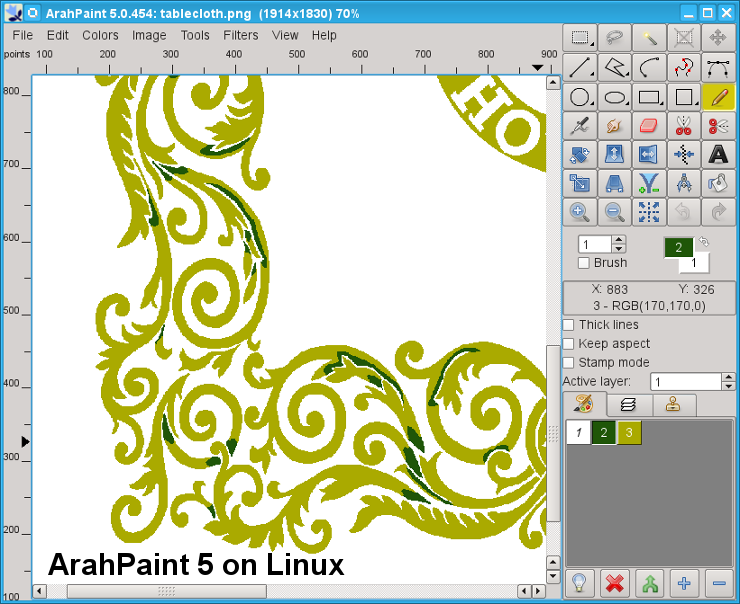Select the highlighted pencil tool
The image size is (740, 604).
(718, 97)
